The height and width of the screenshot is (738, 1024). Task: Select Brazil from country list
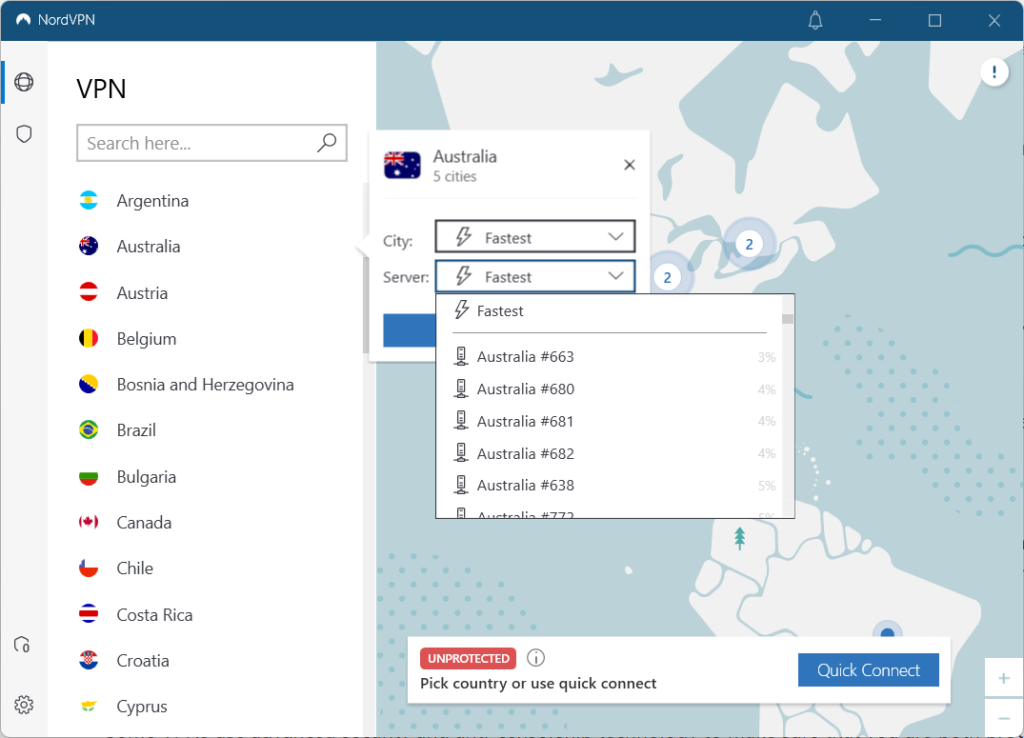(136, 430)
